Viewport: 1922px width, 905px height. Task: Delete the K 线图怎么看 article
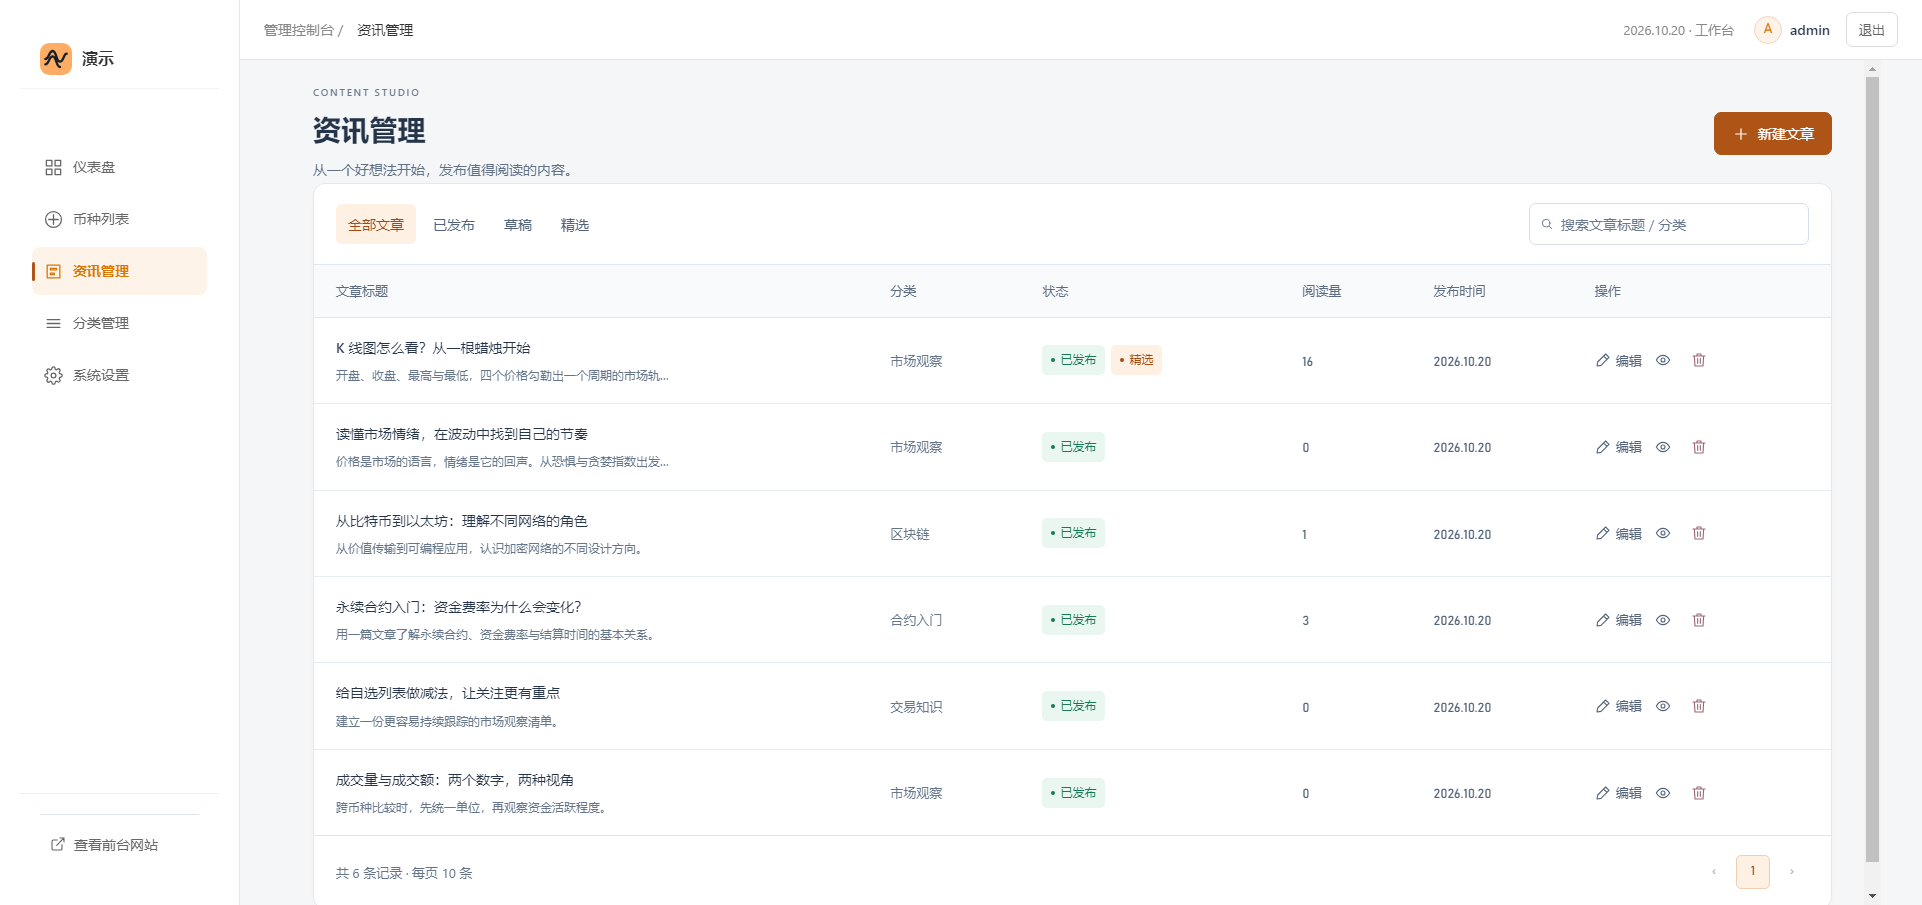coord(1699,361)
